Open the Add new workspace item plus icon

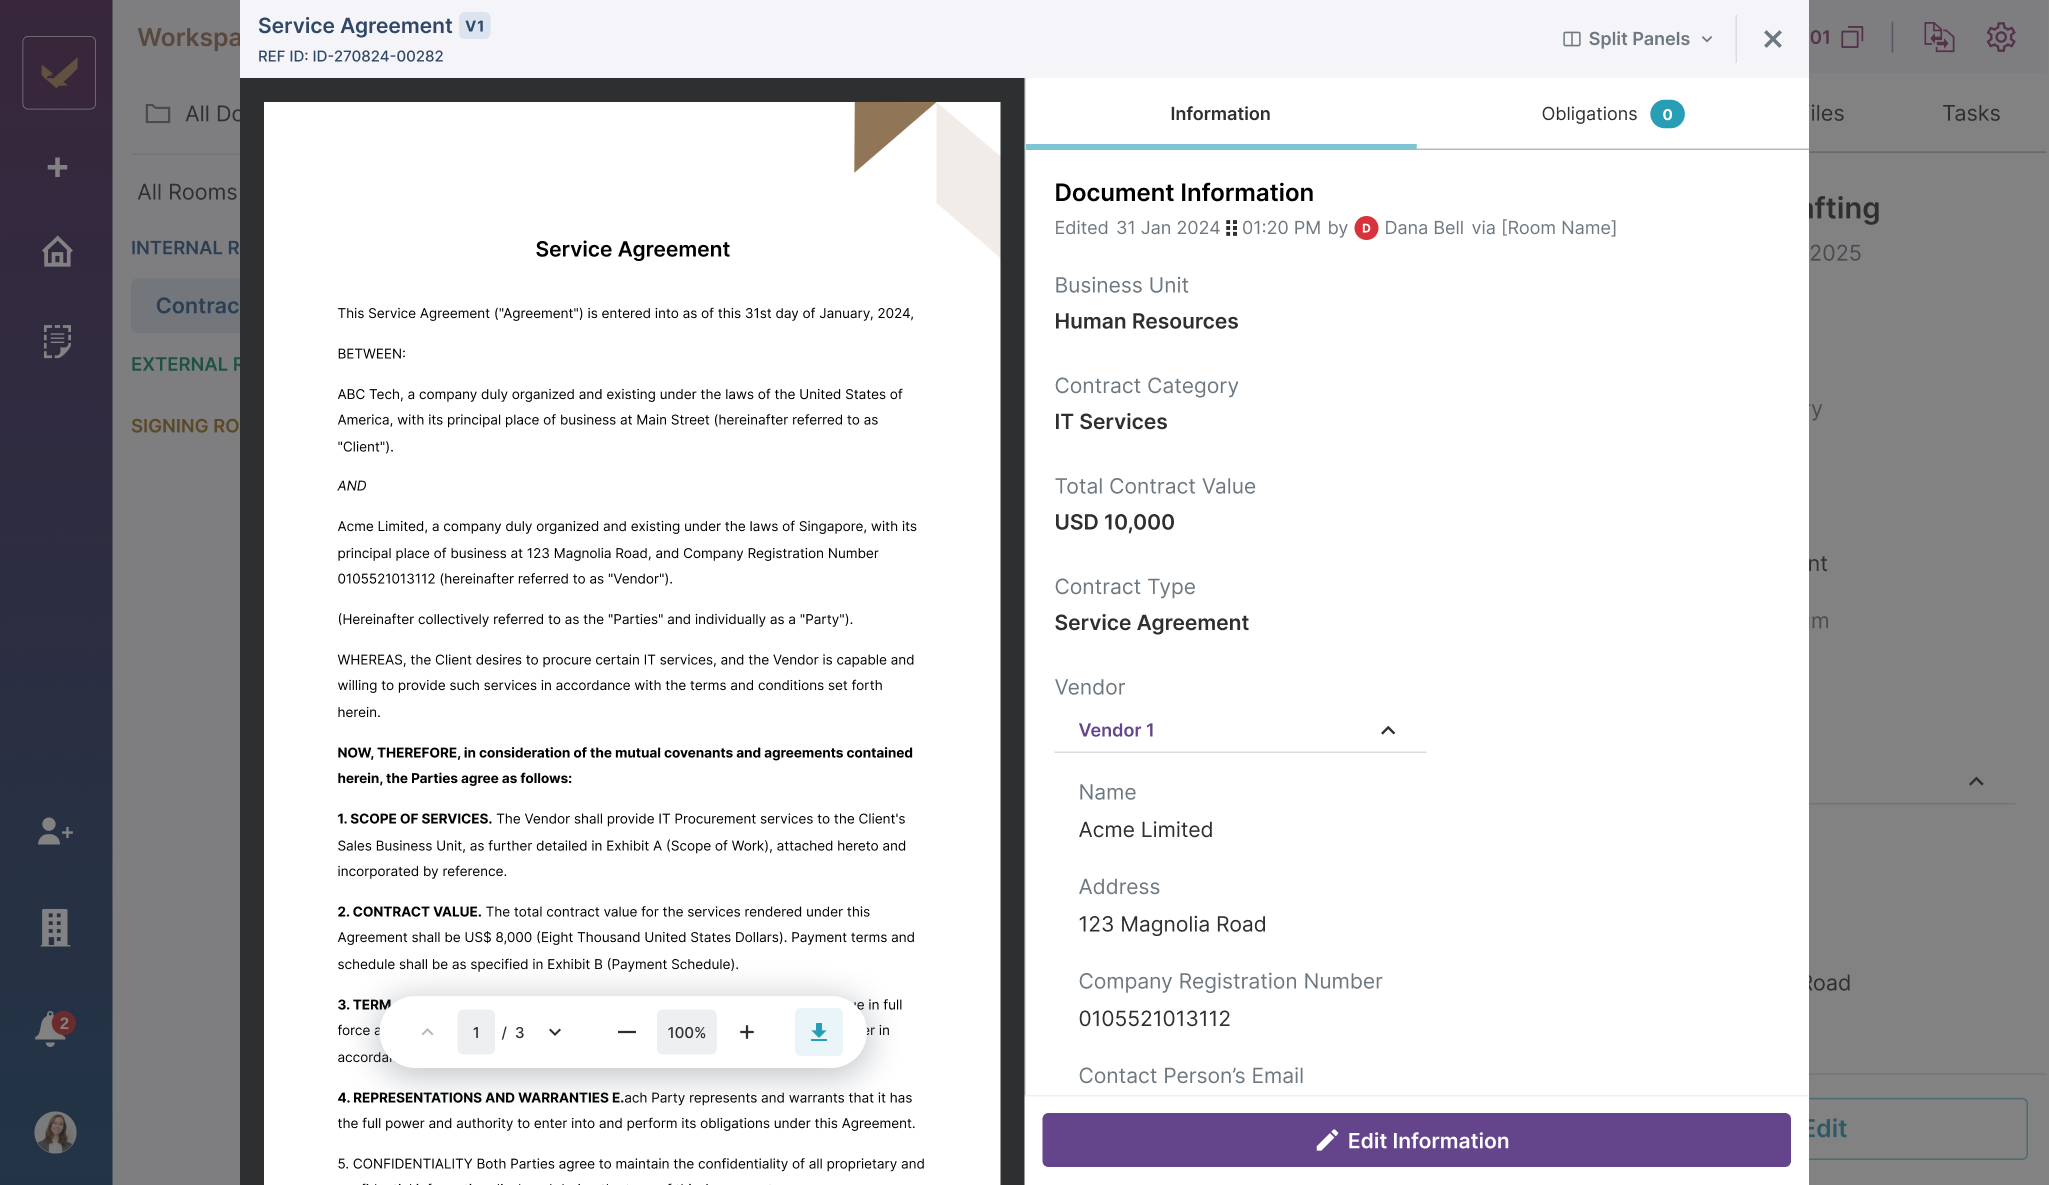click(x=56, y=167)
